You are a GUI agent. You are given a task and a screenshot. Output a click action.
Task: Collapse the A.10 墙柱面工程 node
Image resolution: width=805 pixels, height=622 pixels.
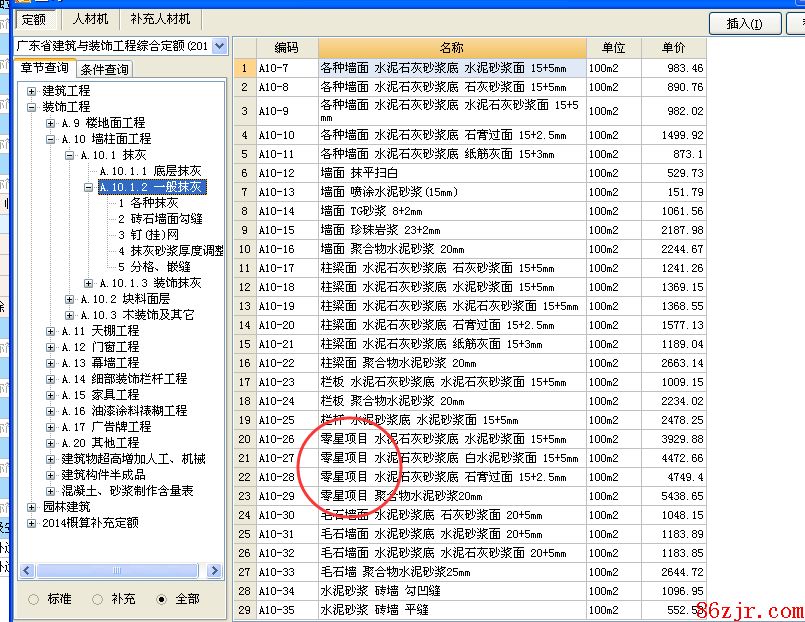pyautogui.click(x=51, y=139)
